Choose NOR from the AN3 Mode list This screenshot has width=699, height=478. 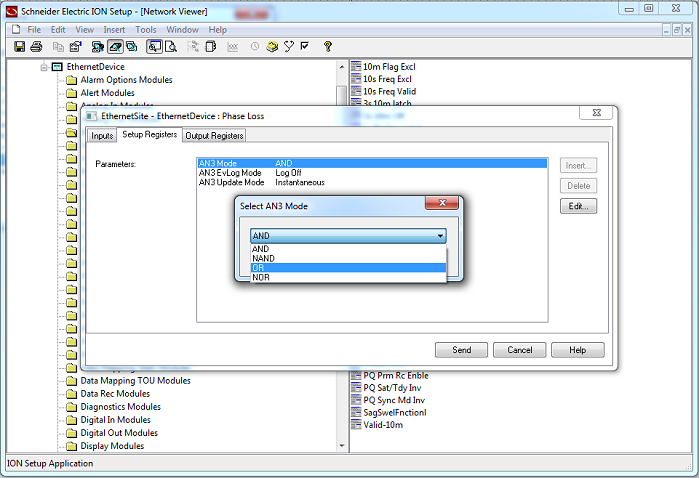point(349,277)
